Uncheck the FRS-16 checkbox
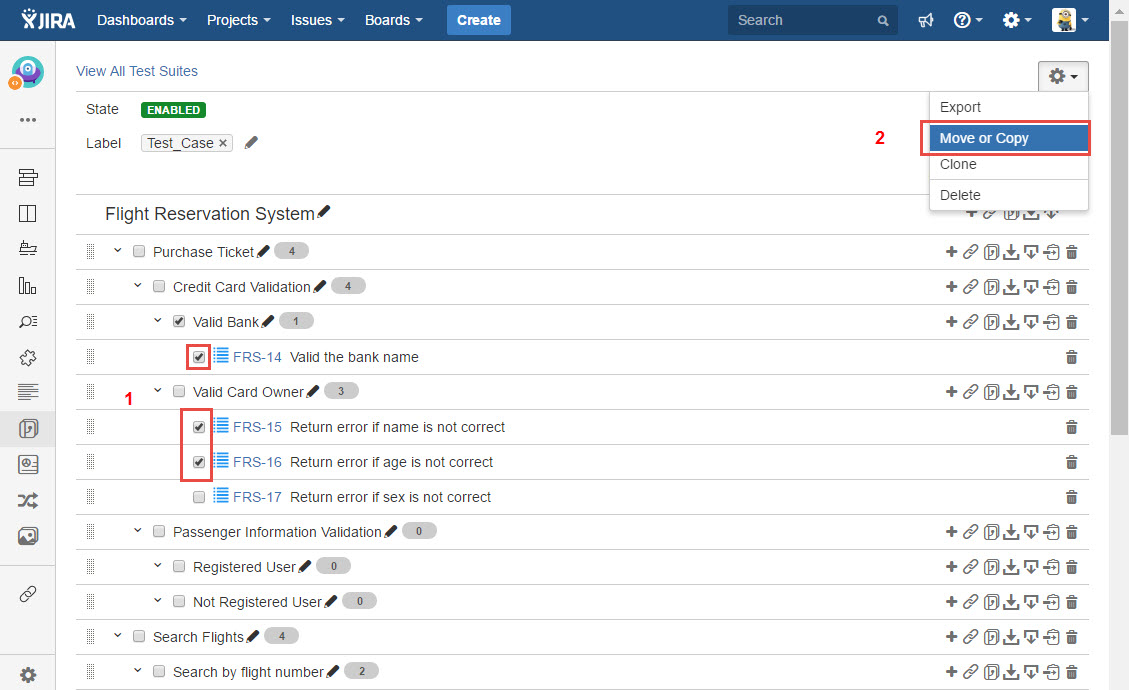This screenshot has width=1129, height=690. pyautogui.click(x=199, y=462)
